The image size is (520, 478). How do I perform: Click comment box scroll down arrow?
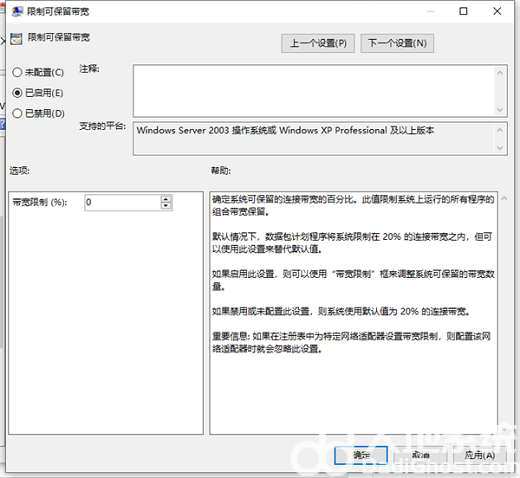(x=500, y=110)
